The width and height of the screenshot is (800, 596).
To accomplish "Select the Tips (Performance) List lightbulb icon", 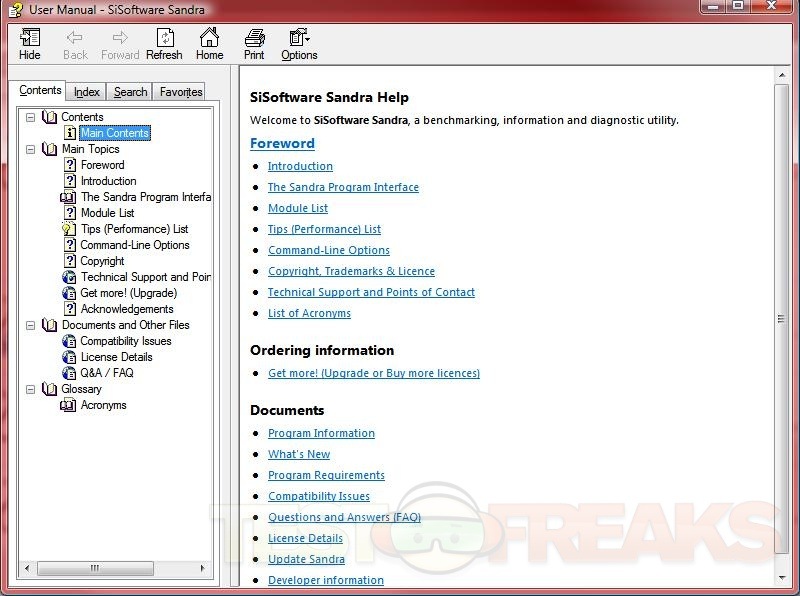I will 69,229.
